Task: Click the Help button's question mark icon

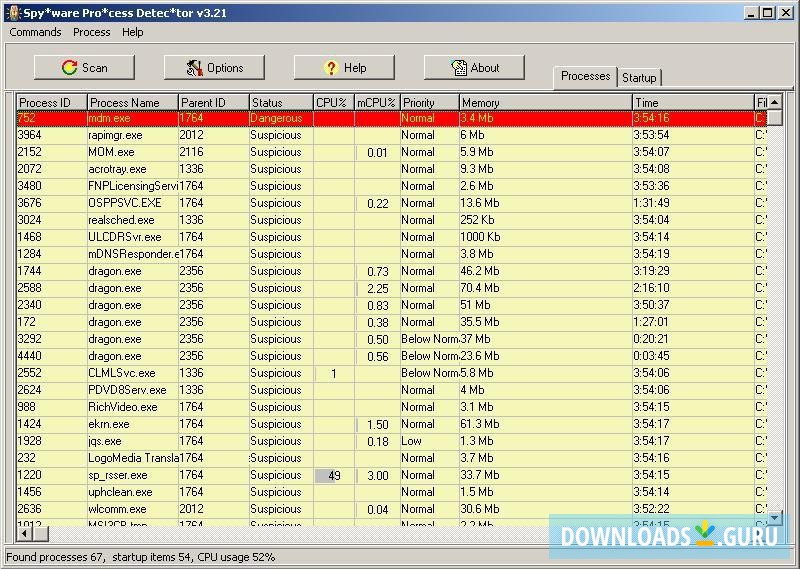Action: tap(331, 67)
